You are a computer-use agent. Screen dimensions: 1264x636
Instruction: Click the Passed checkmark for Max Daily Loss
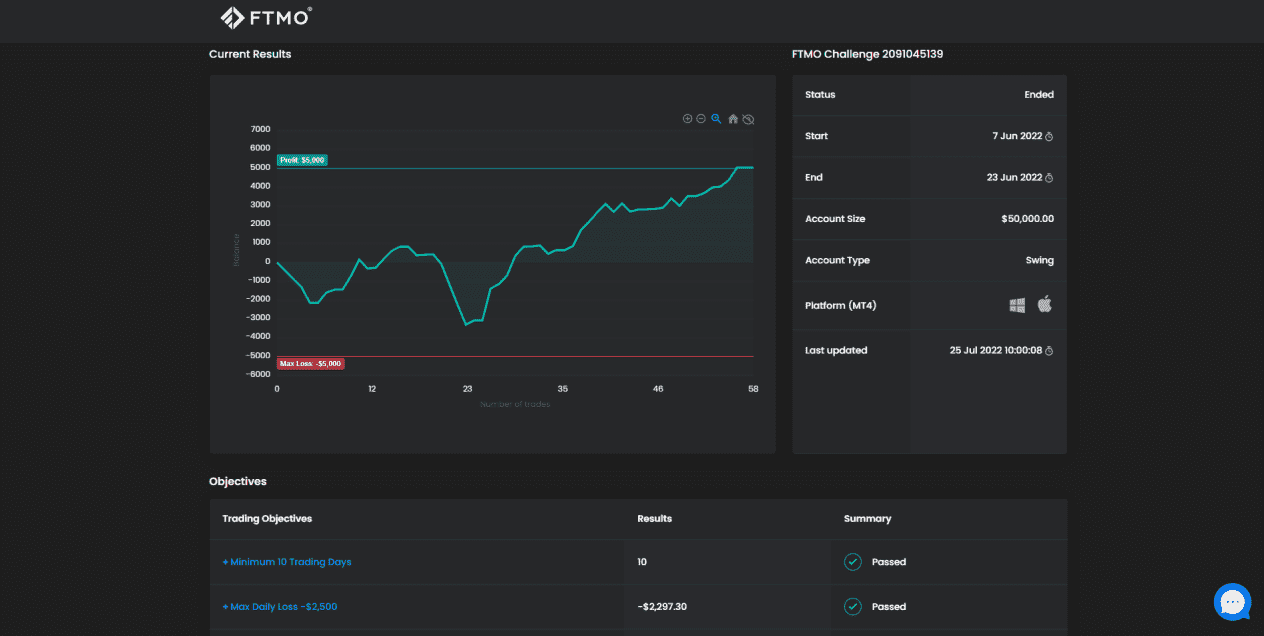pyautogui.click(x=853, y=606)
